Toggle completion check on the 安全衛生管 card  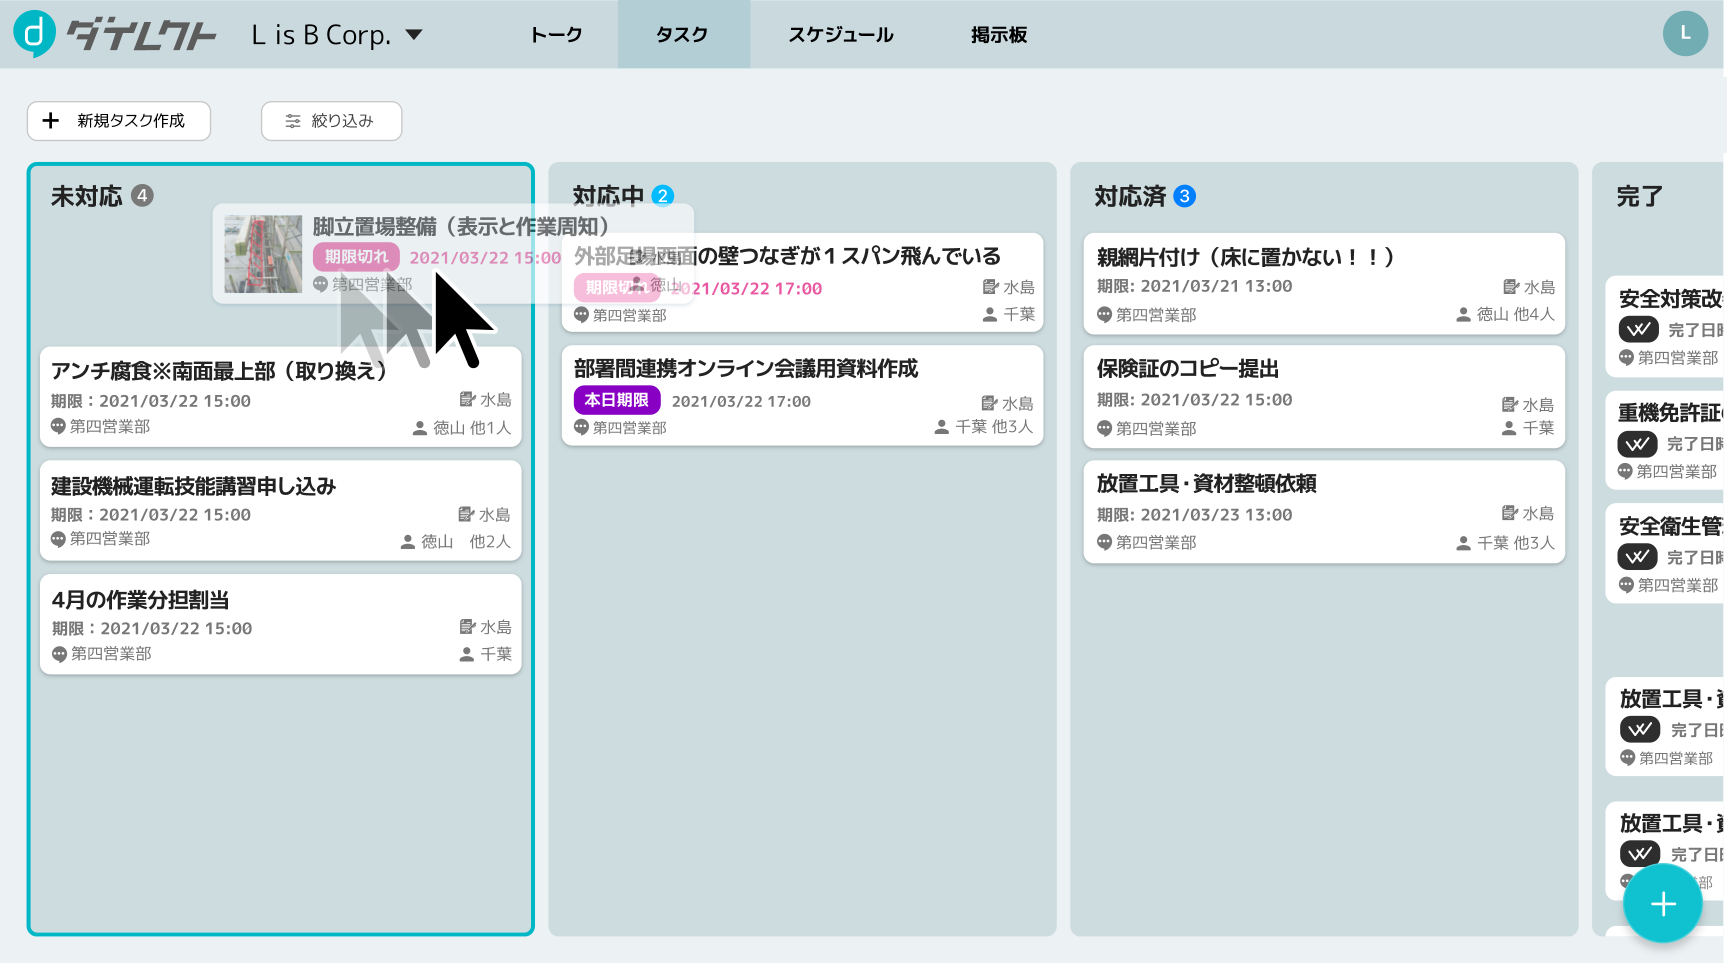click(x=1637, y=557)
